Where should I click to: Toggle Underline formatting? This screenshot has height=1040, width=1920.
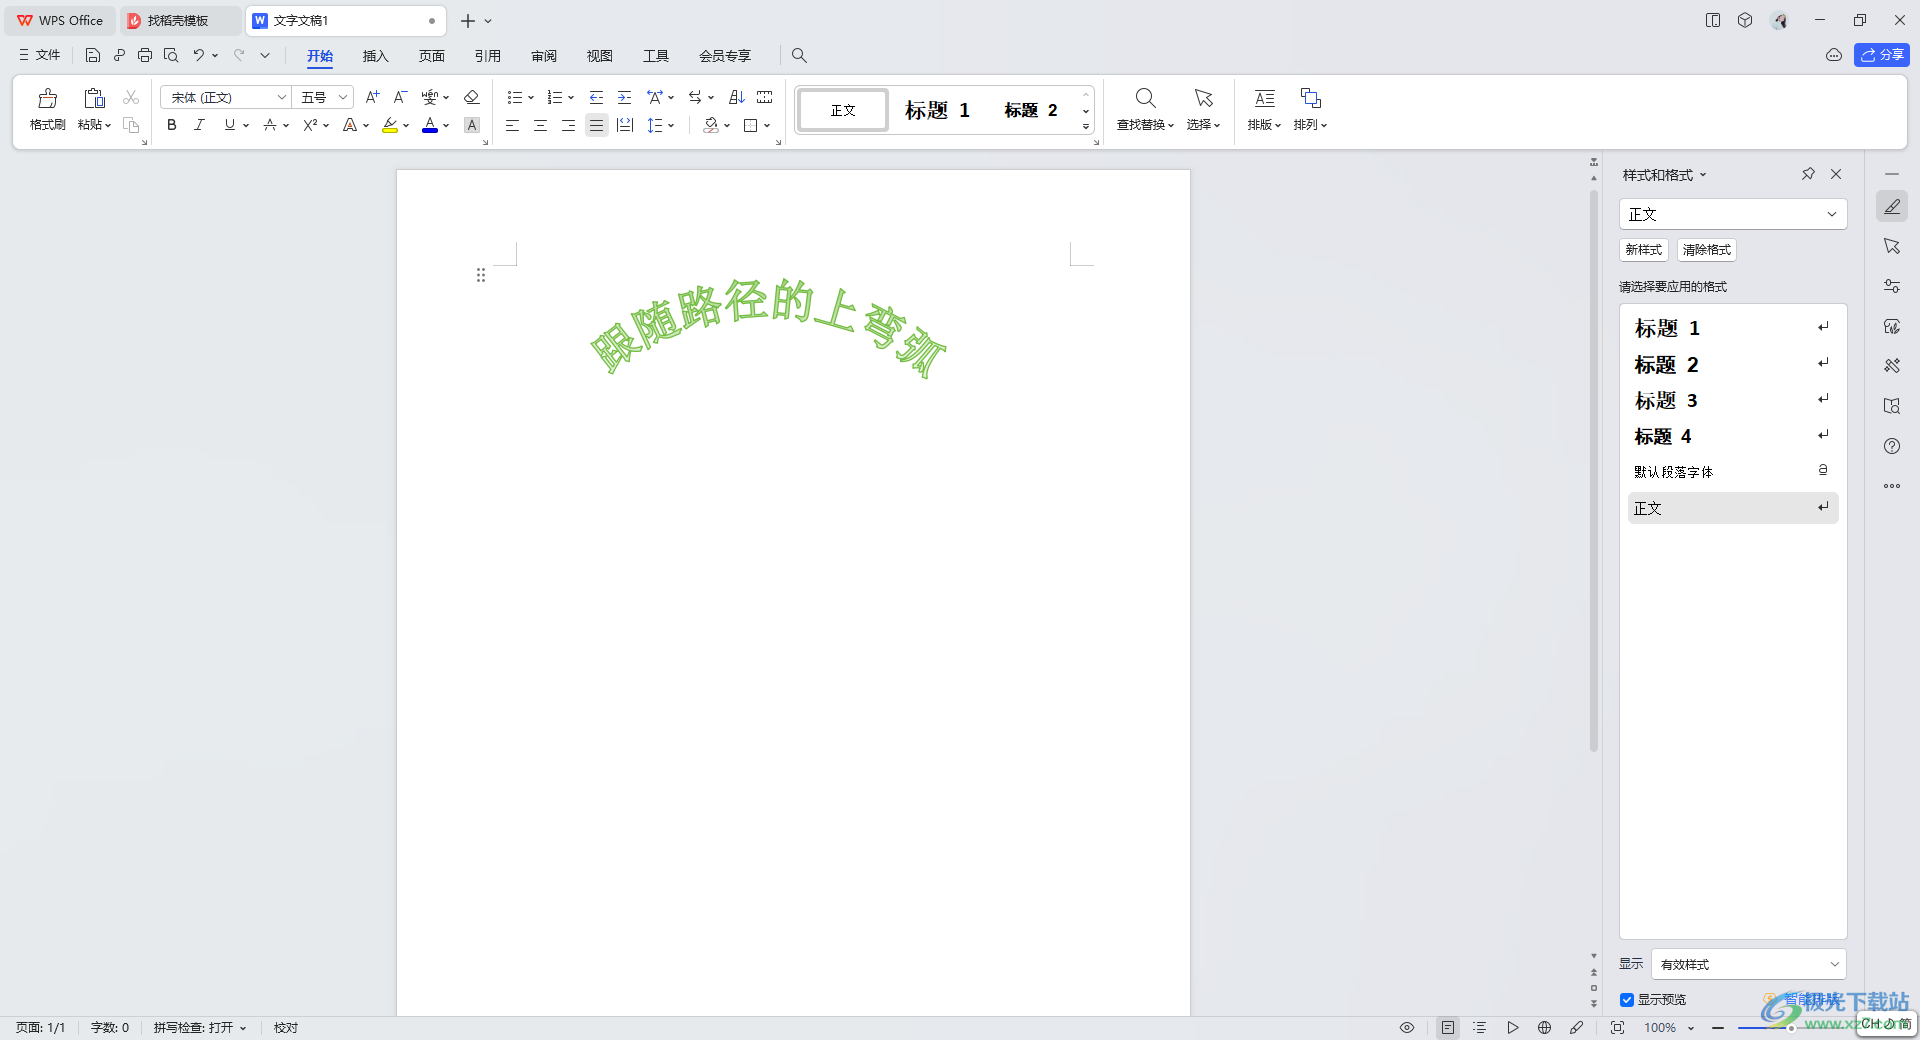[x=230, y=125]
